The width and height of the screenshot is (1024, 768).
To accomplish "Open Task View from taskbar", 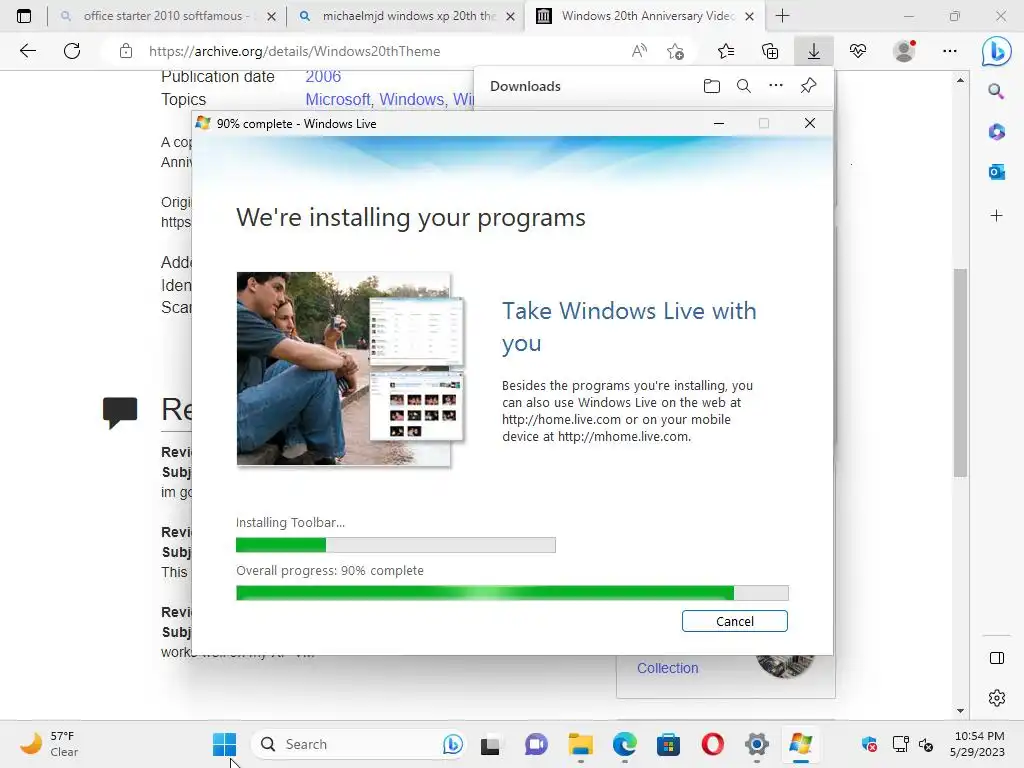I will coord(490,744).
